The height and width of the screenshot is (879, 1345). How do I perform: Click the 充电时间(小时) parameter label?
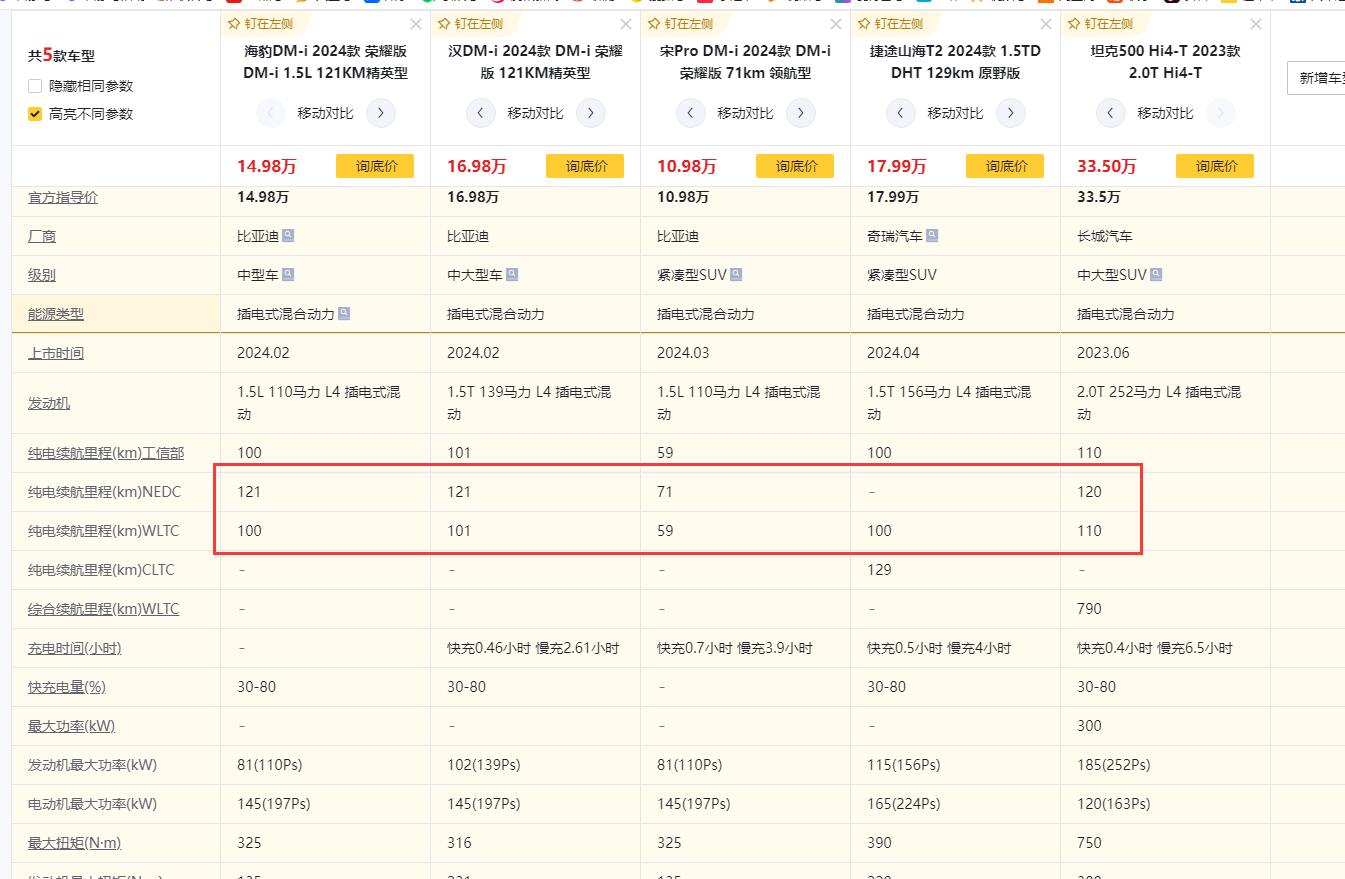74,648
